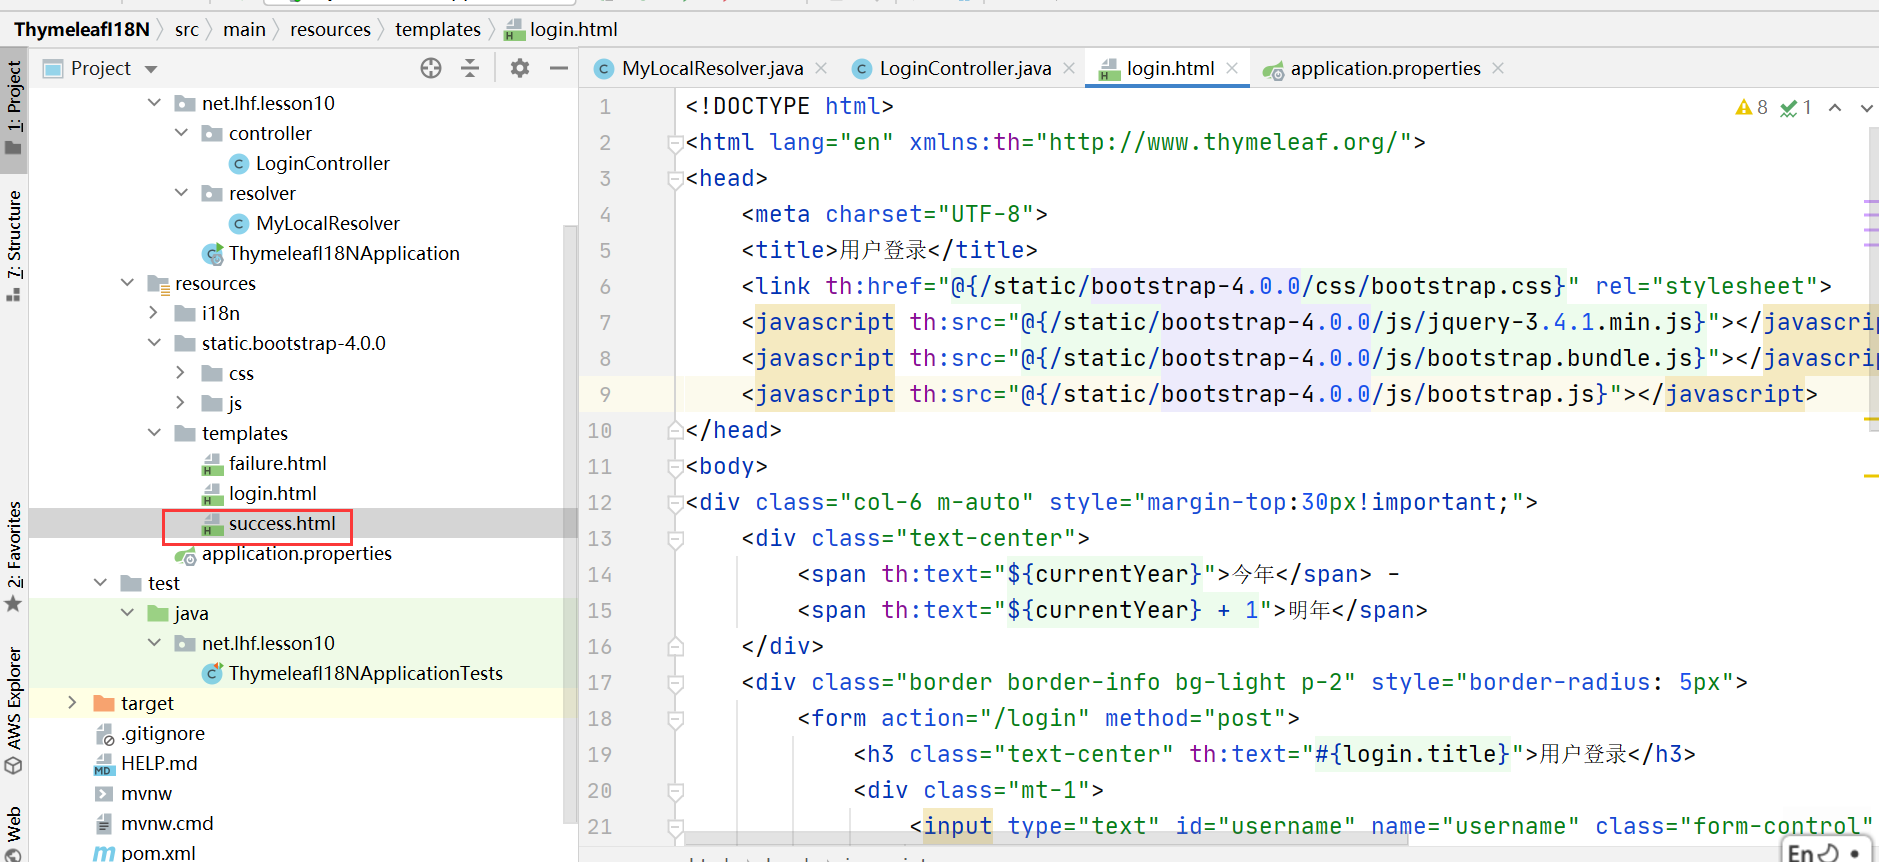Viewport: 1879px width, 862px height.
Task: Fold the head tag on line 3
Action: (x=675, y=179)
